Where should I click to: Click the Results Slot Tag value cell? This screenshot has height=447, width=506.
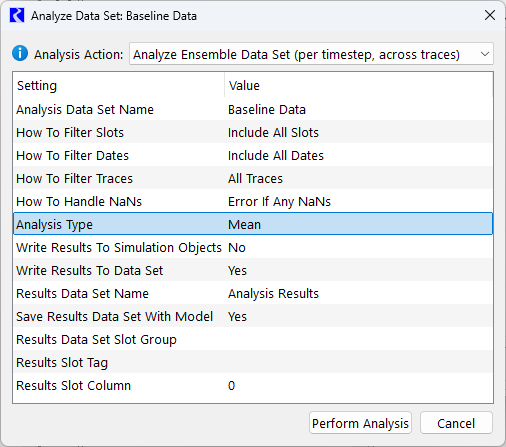(359, 362)
